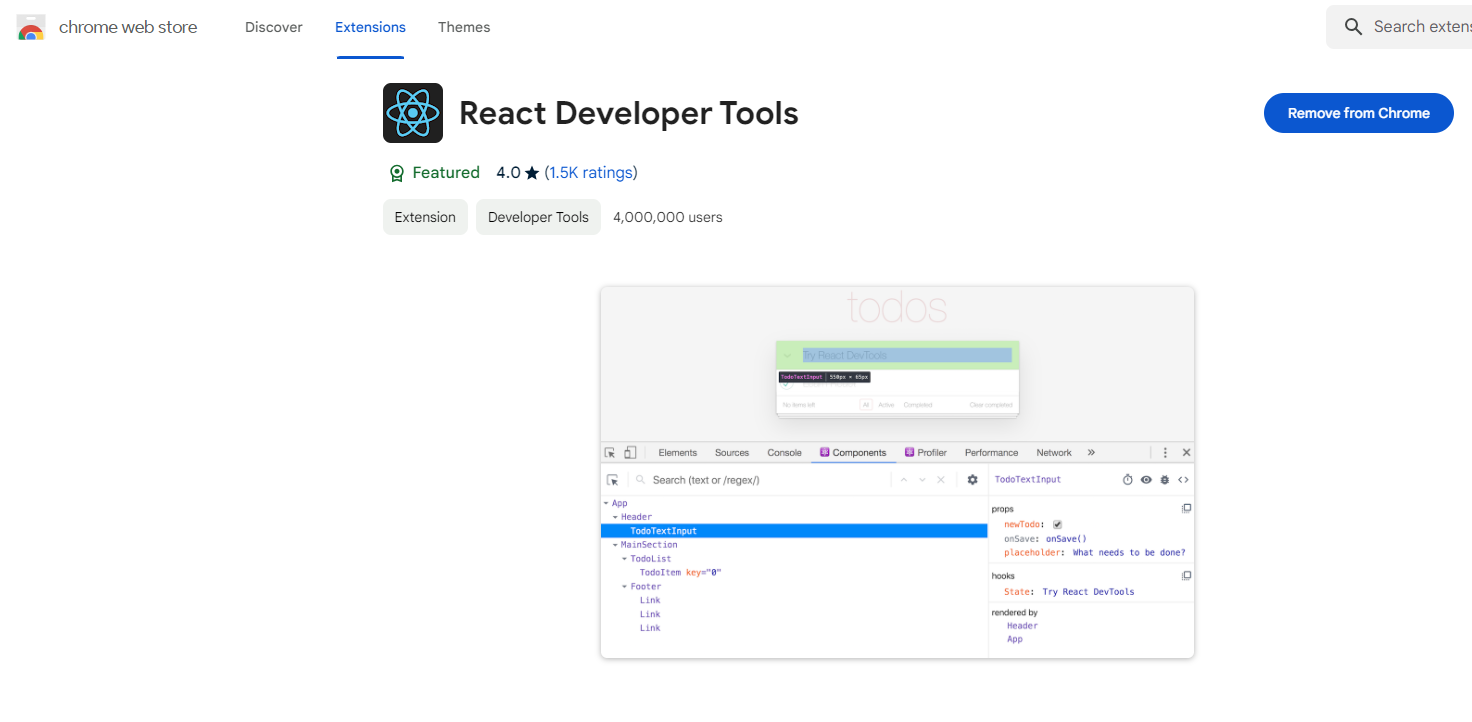Open the Components settings gear in preview
The height and width of the screenshot is (722, 1472).
point(972,480)
